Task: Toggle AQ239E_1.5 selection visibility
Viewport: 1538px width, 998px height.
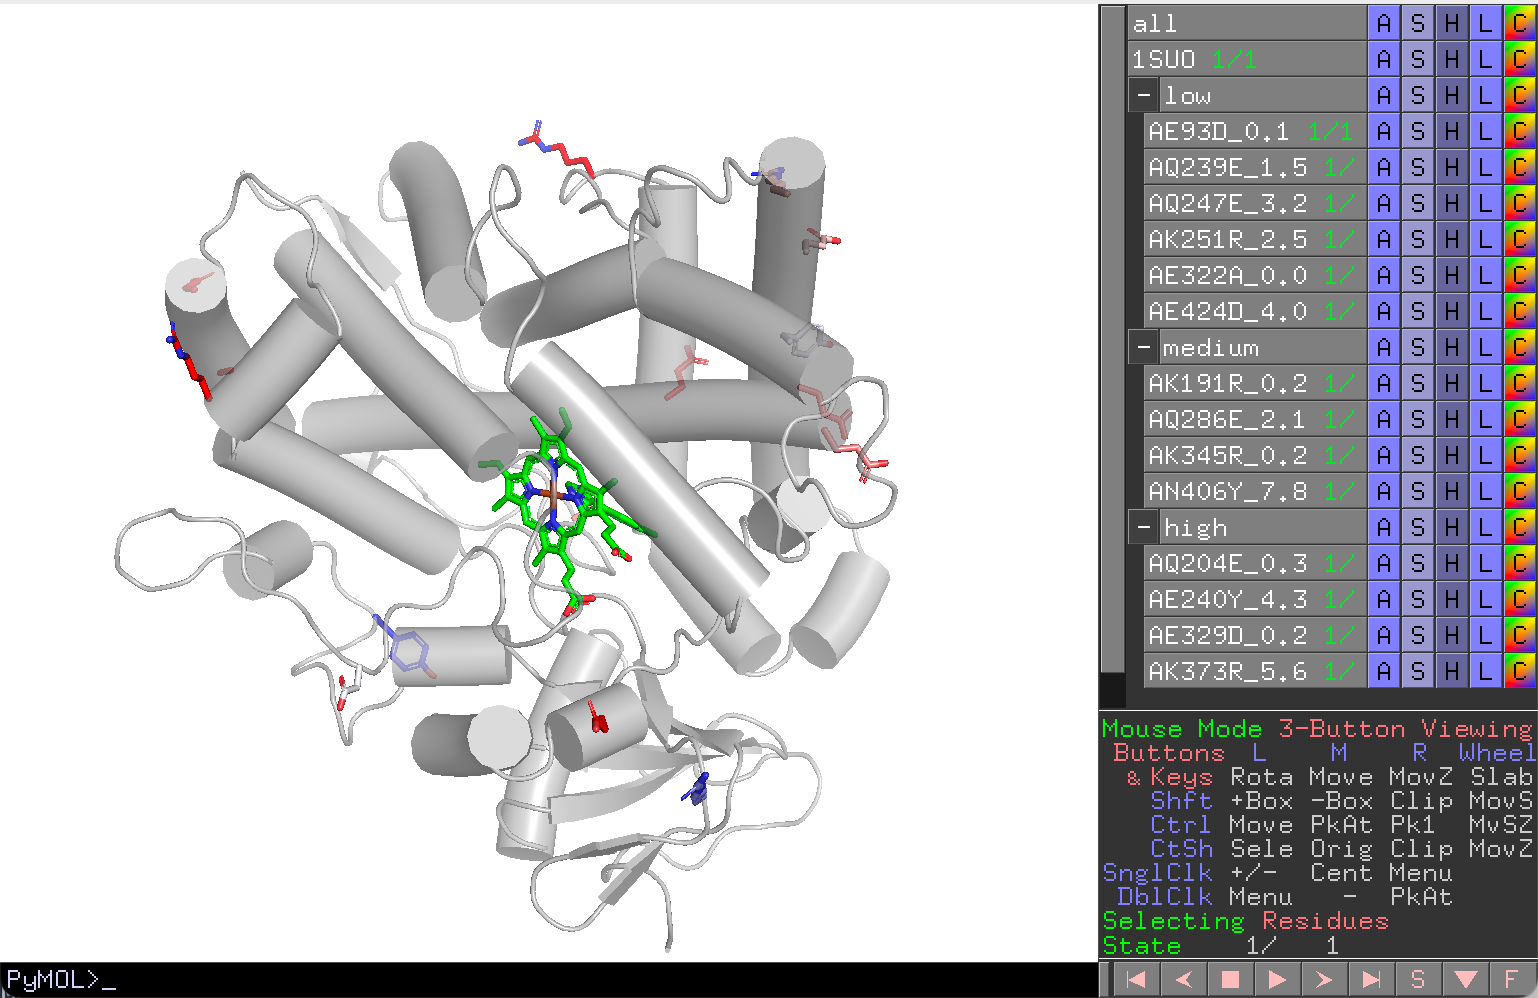Action: (1255, 167)
